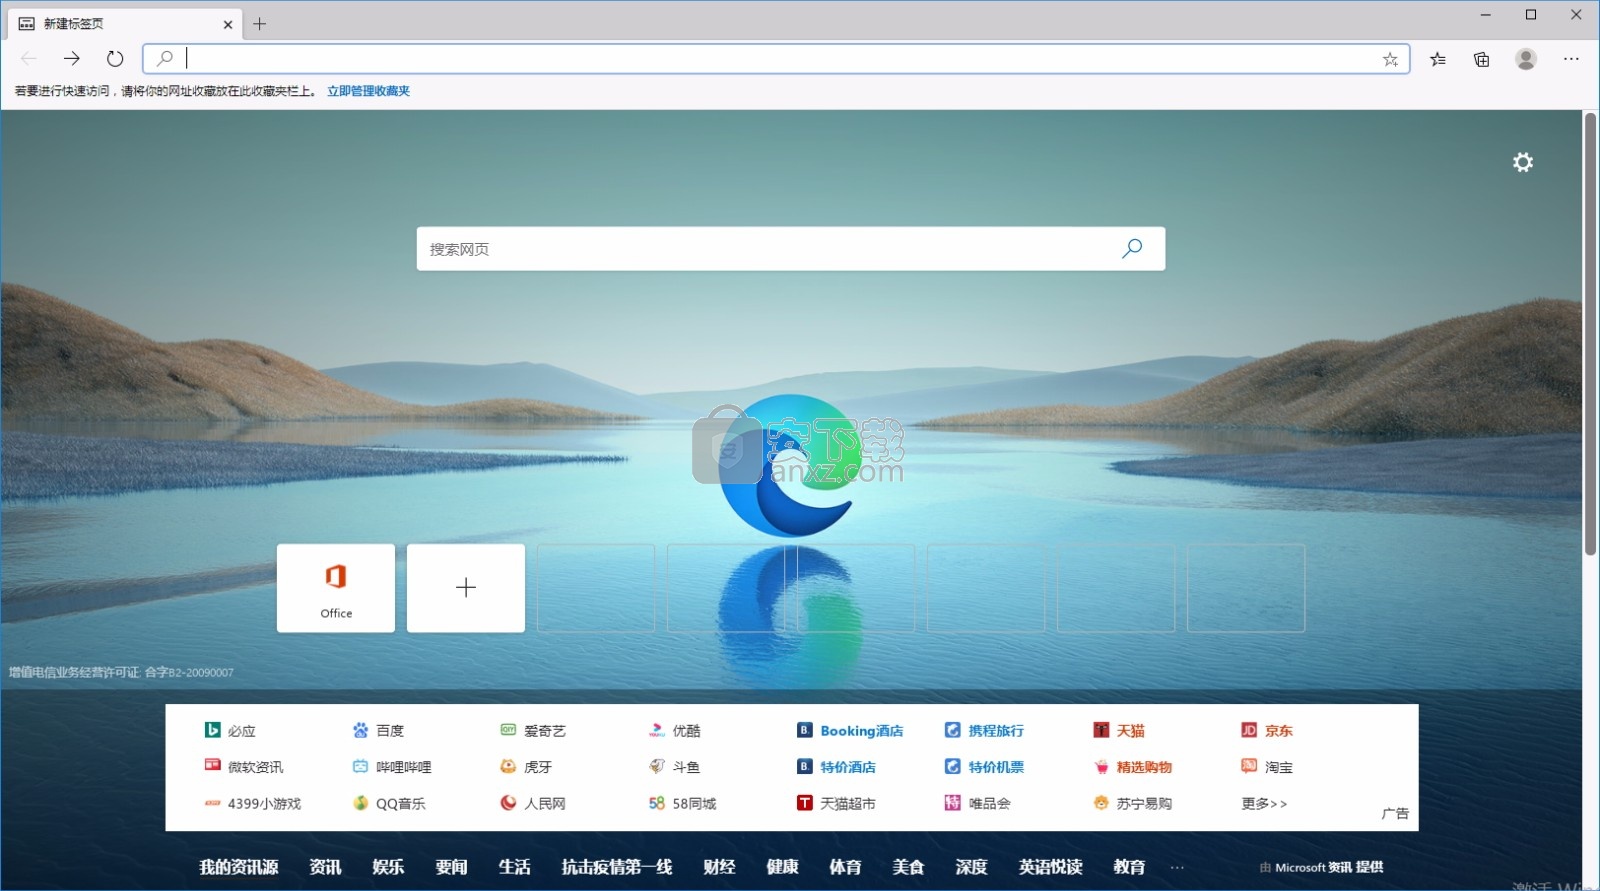Open the 虎牙 link
This screenshot has width=1600, height=891.
pos(526,767)
